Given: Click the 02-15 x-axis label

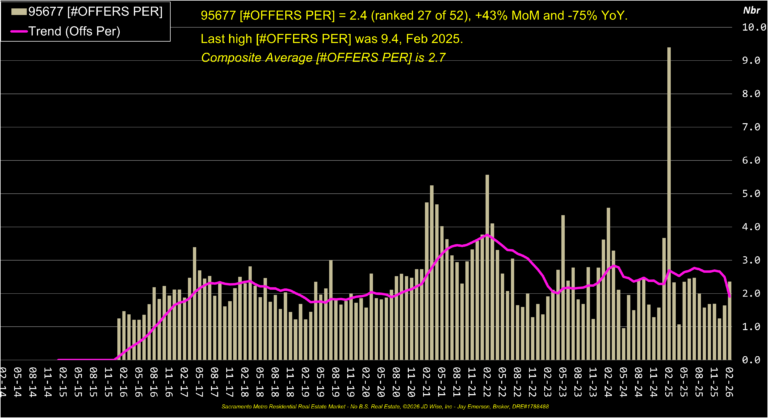Looking at the screenshot, I should click(63, 380).
